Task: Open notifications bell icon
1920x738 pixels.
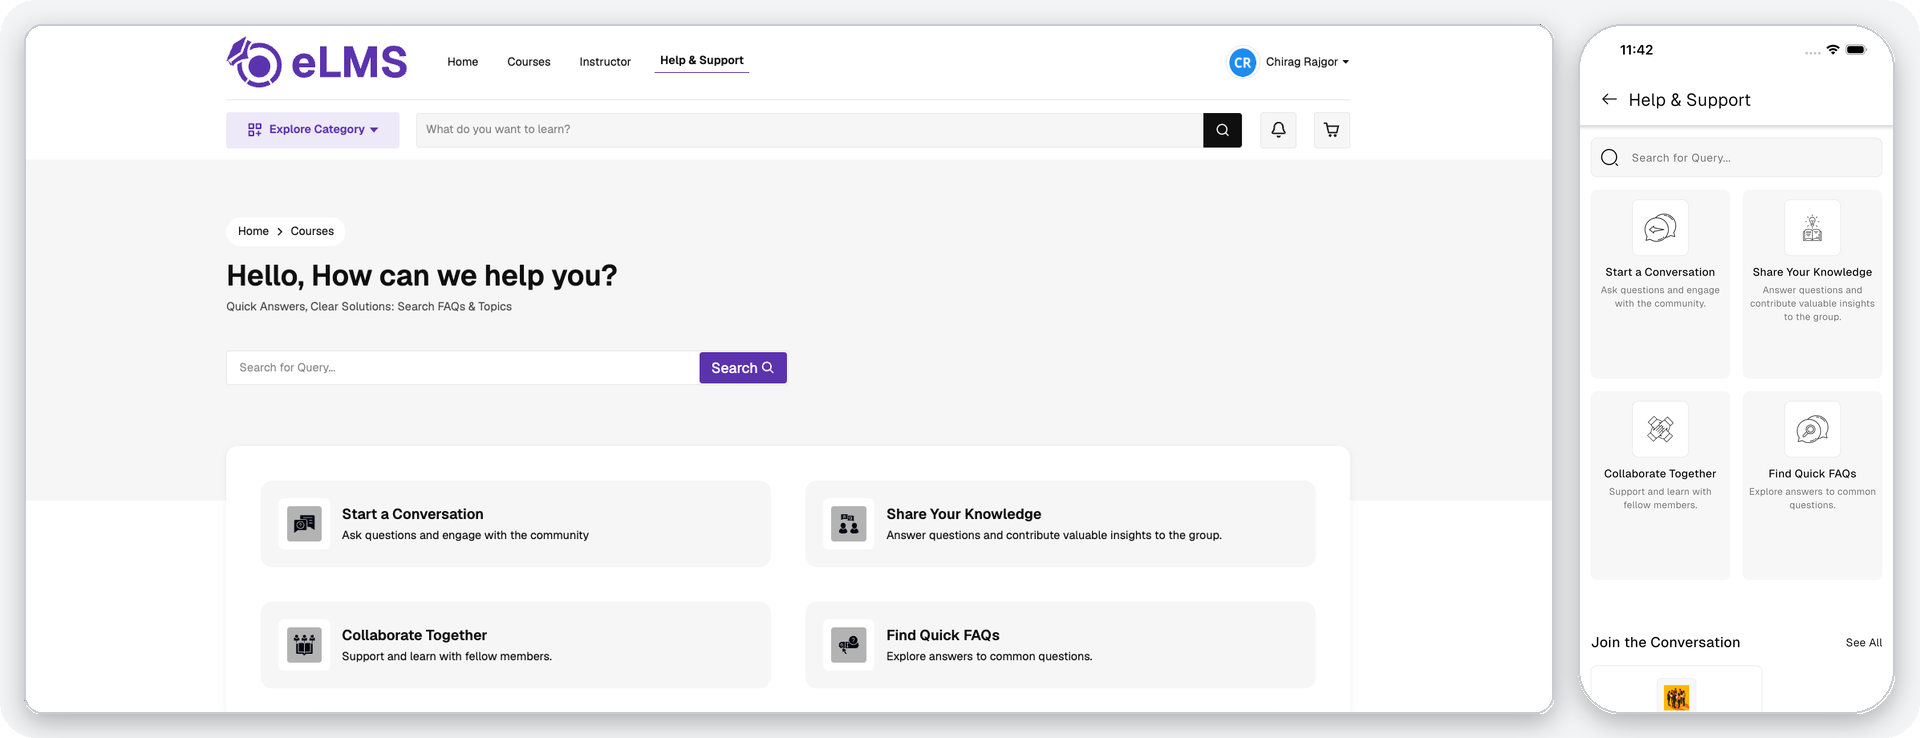Action: (1278, 130)
